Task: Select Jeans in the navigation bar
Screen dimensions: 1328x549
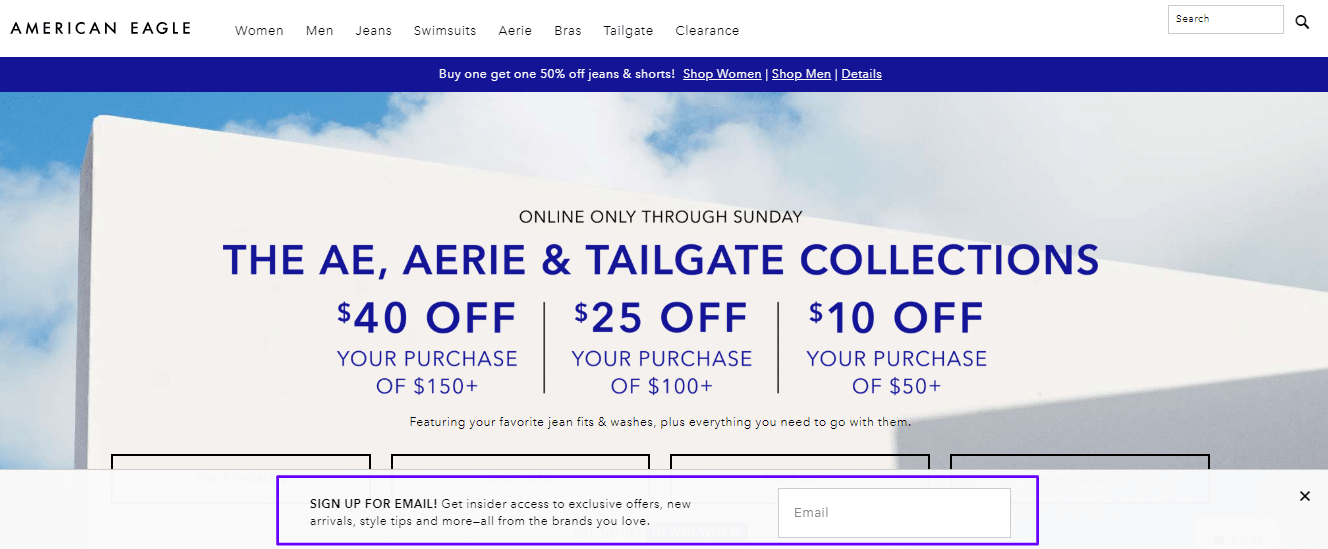Action: tap(374, 31)
